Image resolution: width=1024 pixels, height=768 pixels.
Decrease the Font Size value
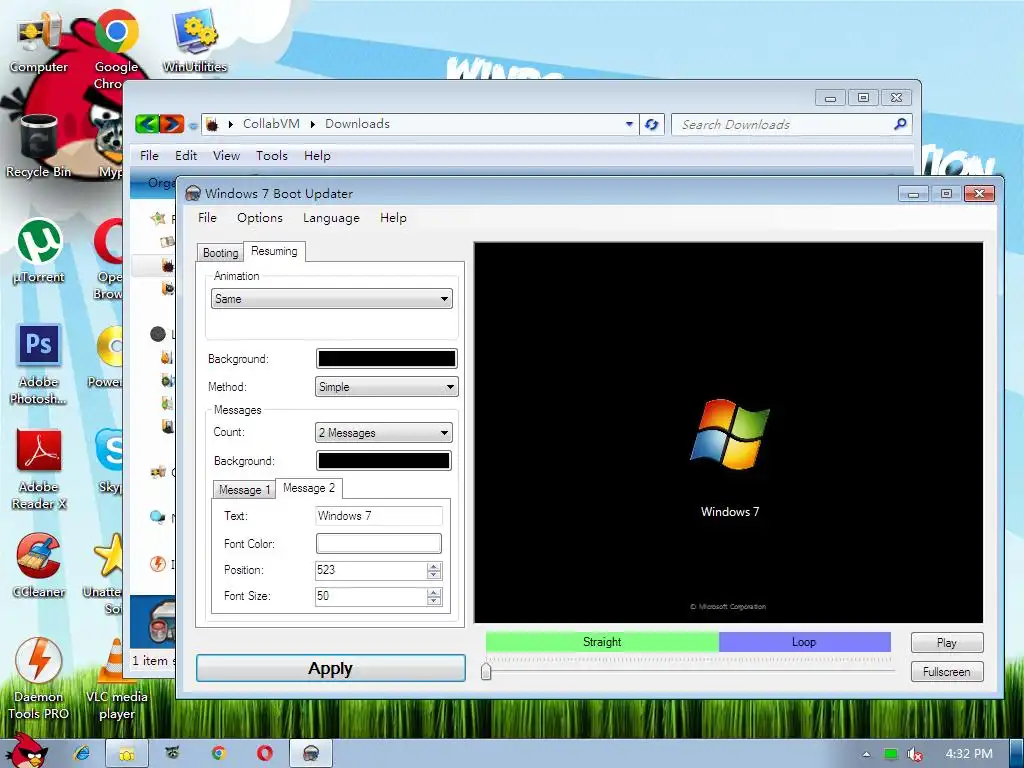coord(434,600)
